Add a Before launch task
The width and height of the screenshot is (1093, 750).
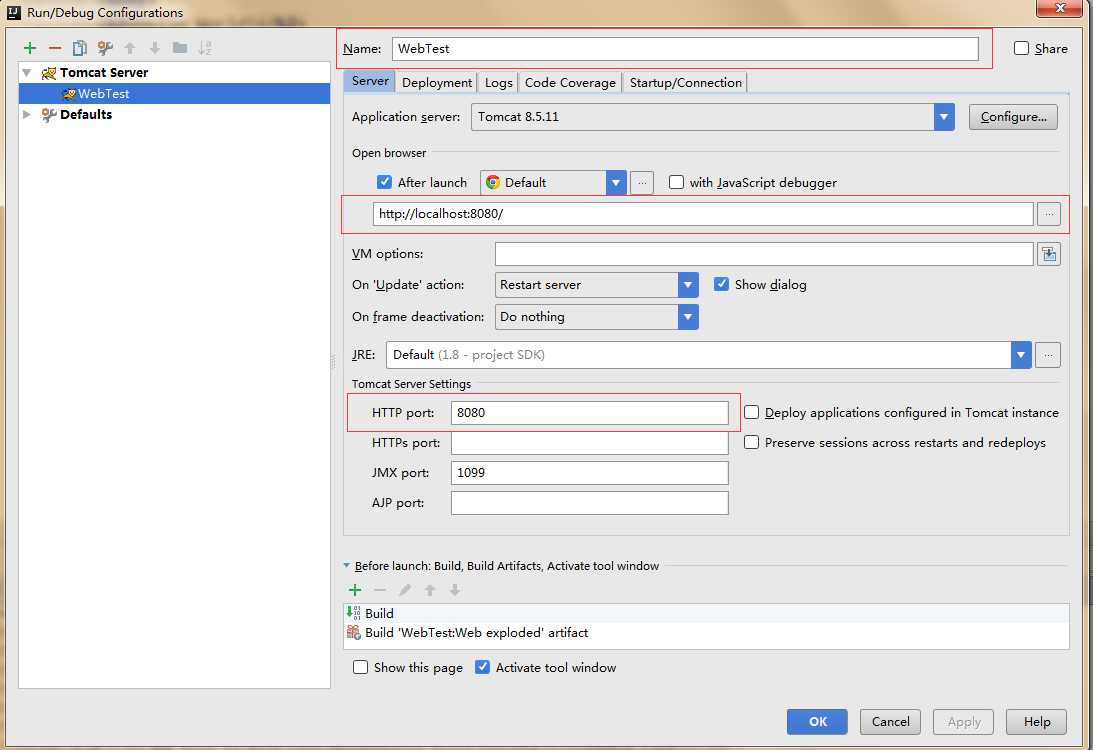point(355,590)
